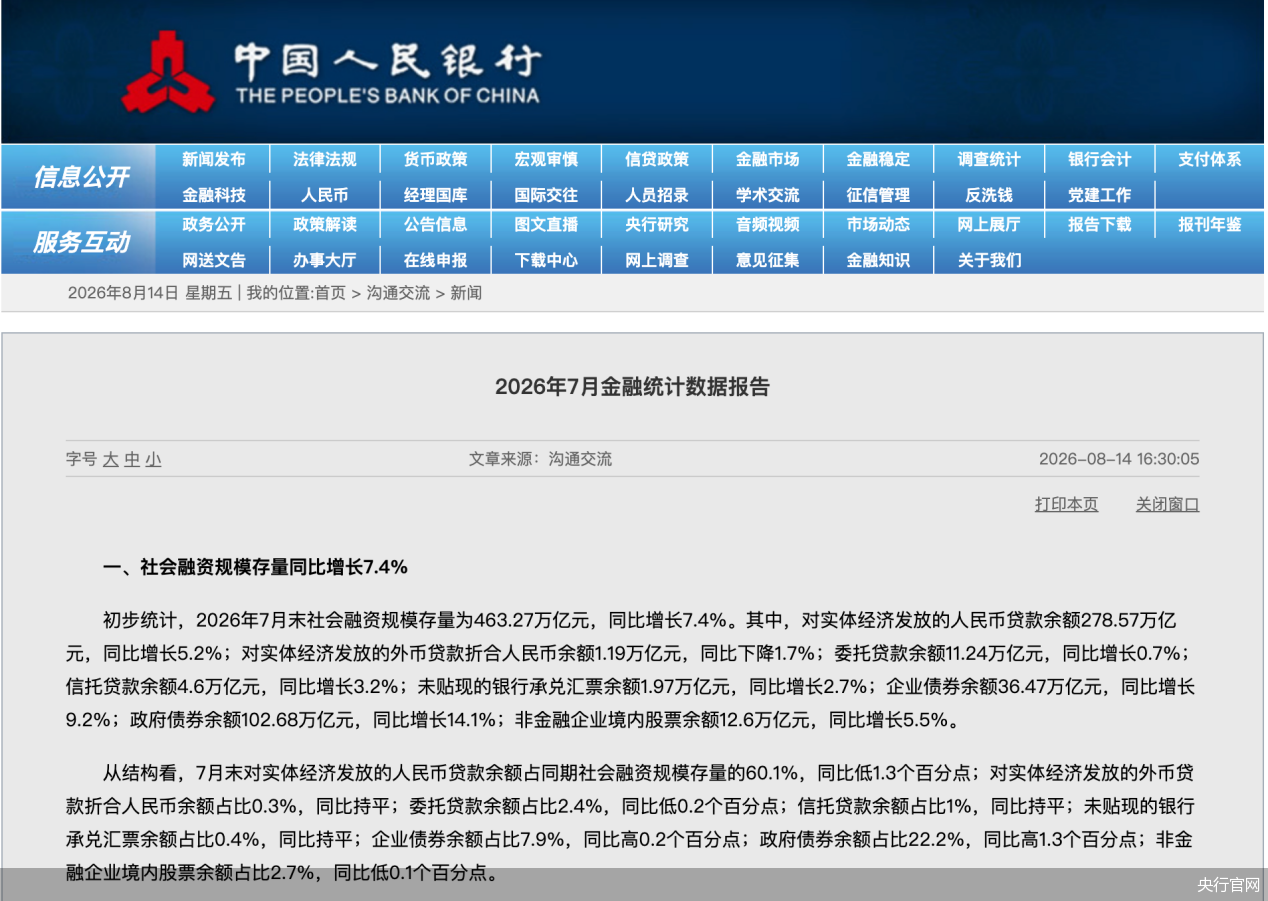This screenshot has width=1268, height=901.
Task: Open 公告信息 link
Action: (435, 224)
